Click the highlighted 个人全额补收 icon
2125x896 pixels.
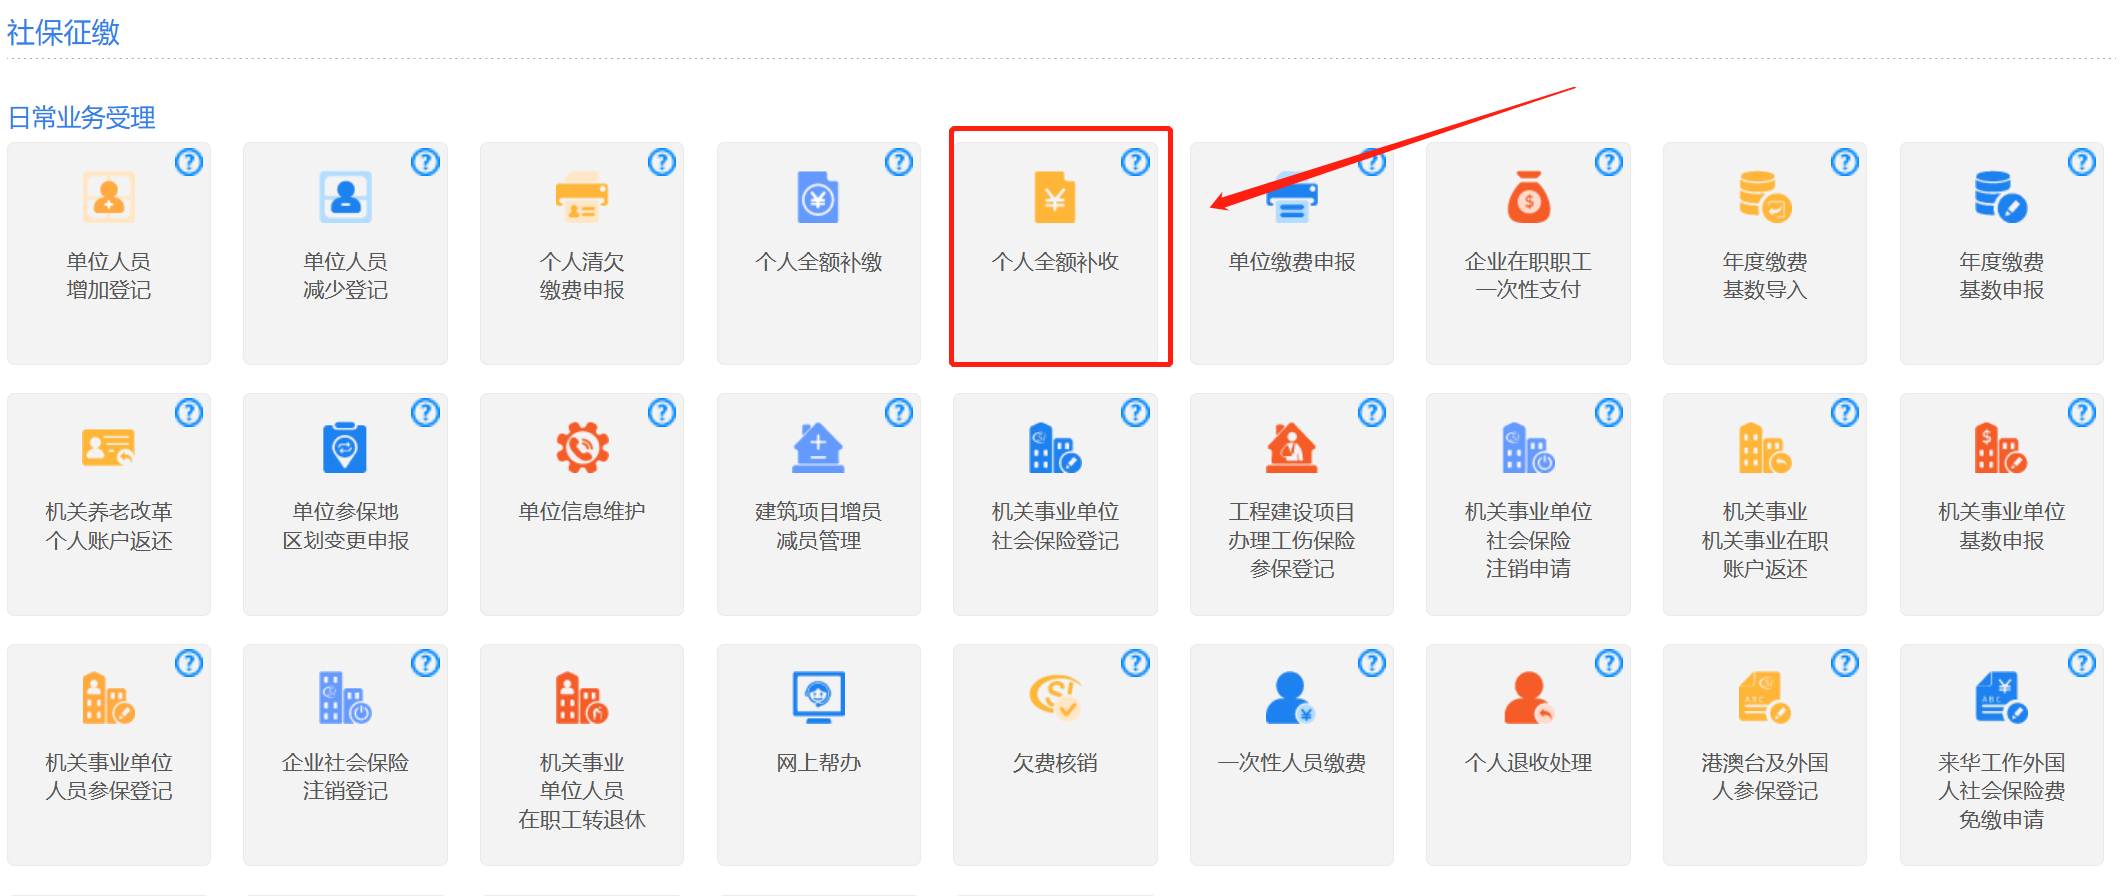pyautogui.click(x=1054, y=197)
